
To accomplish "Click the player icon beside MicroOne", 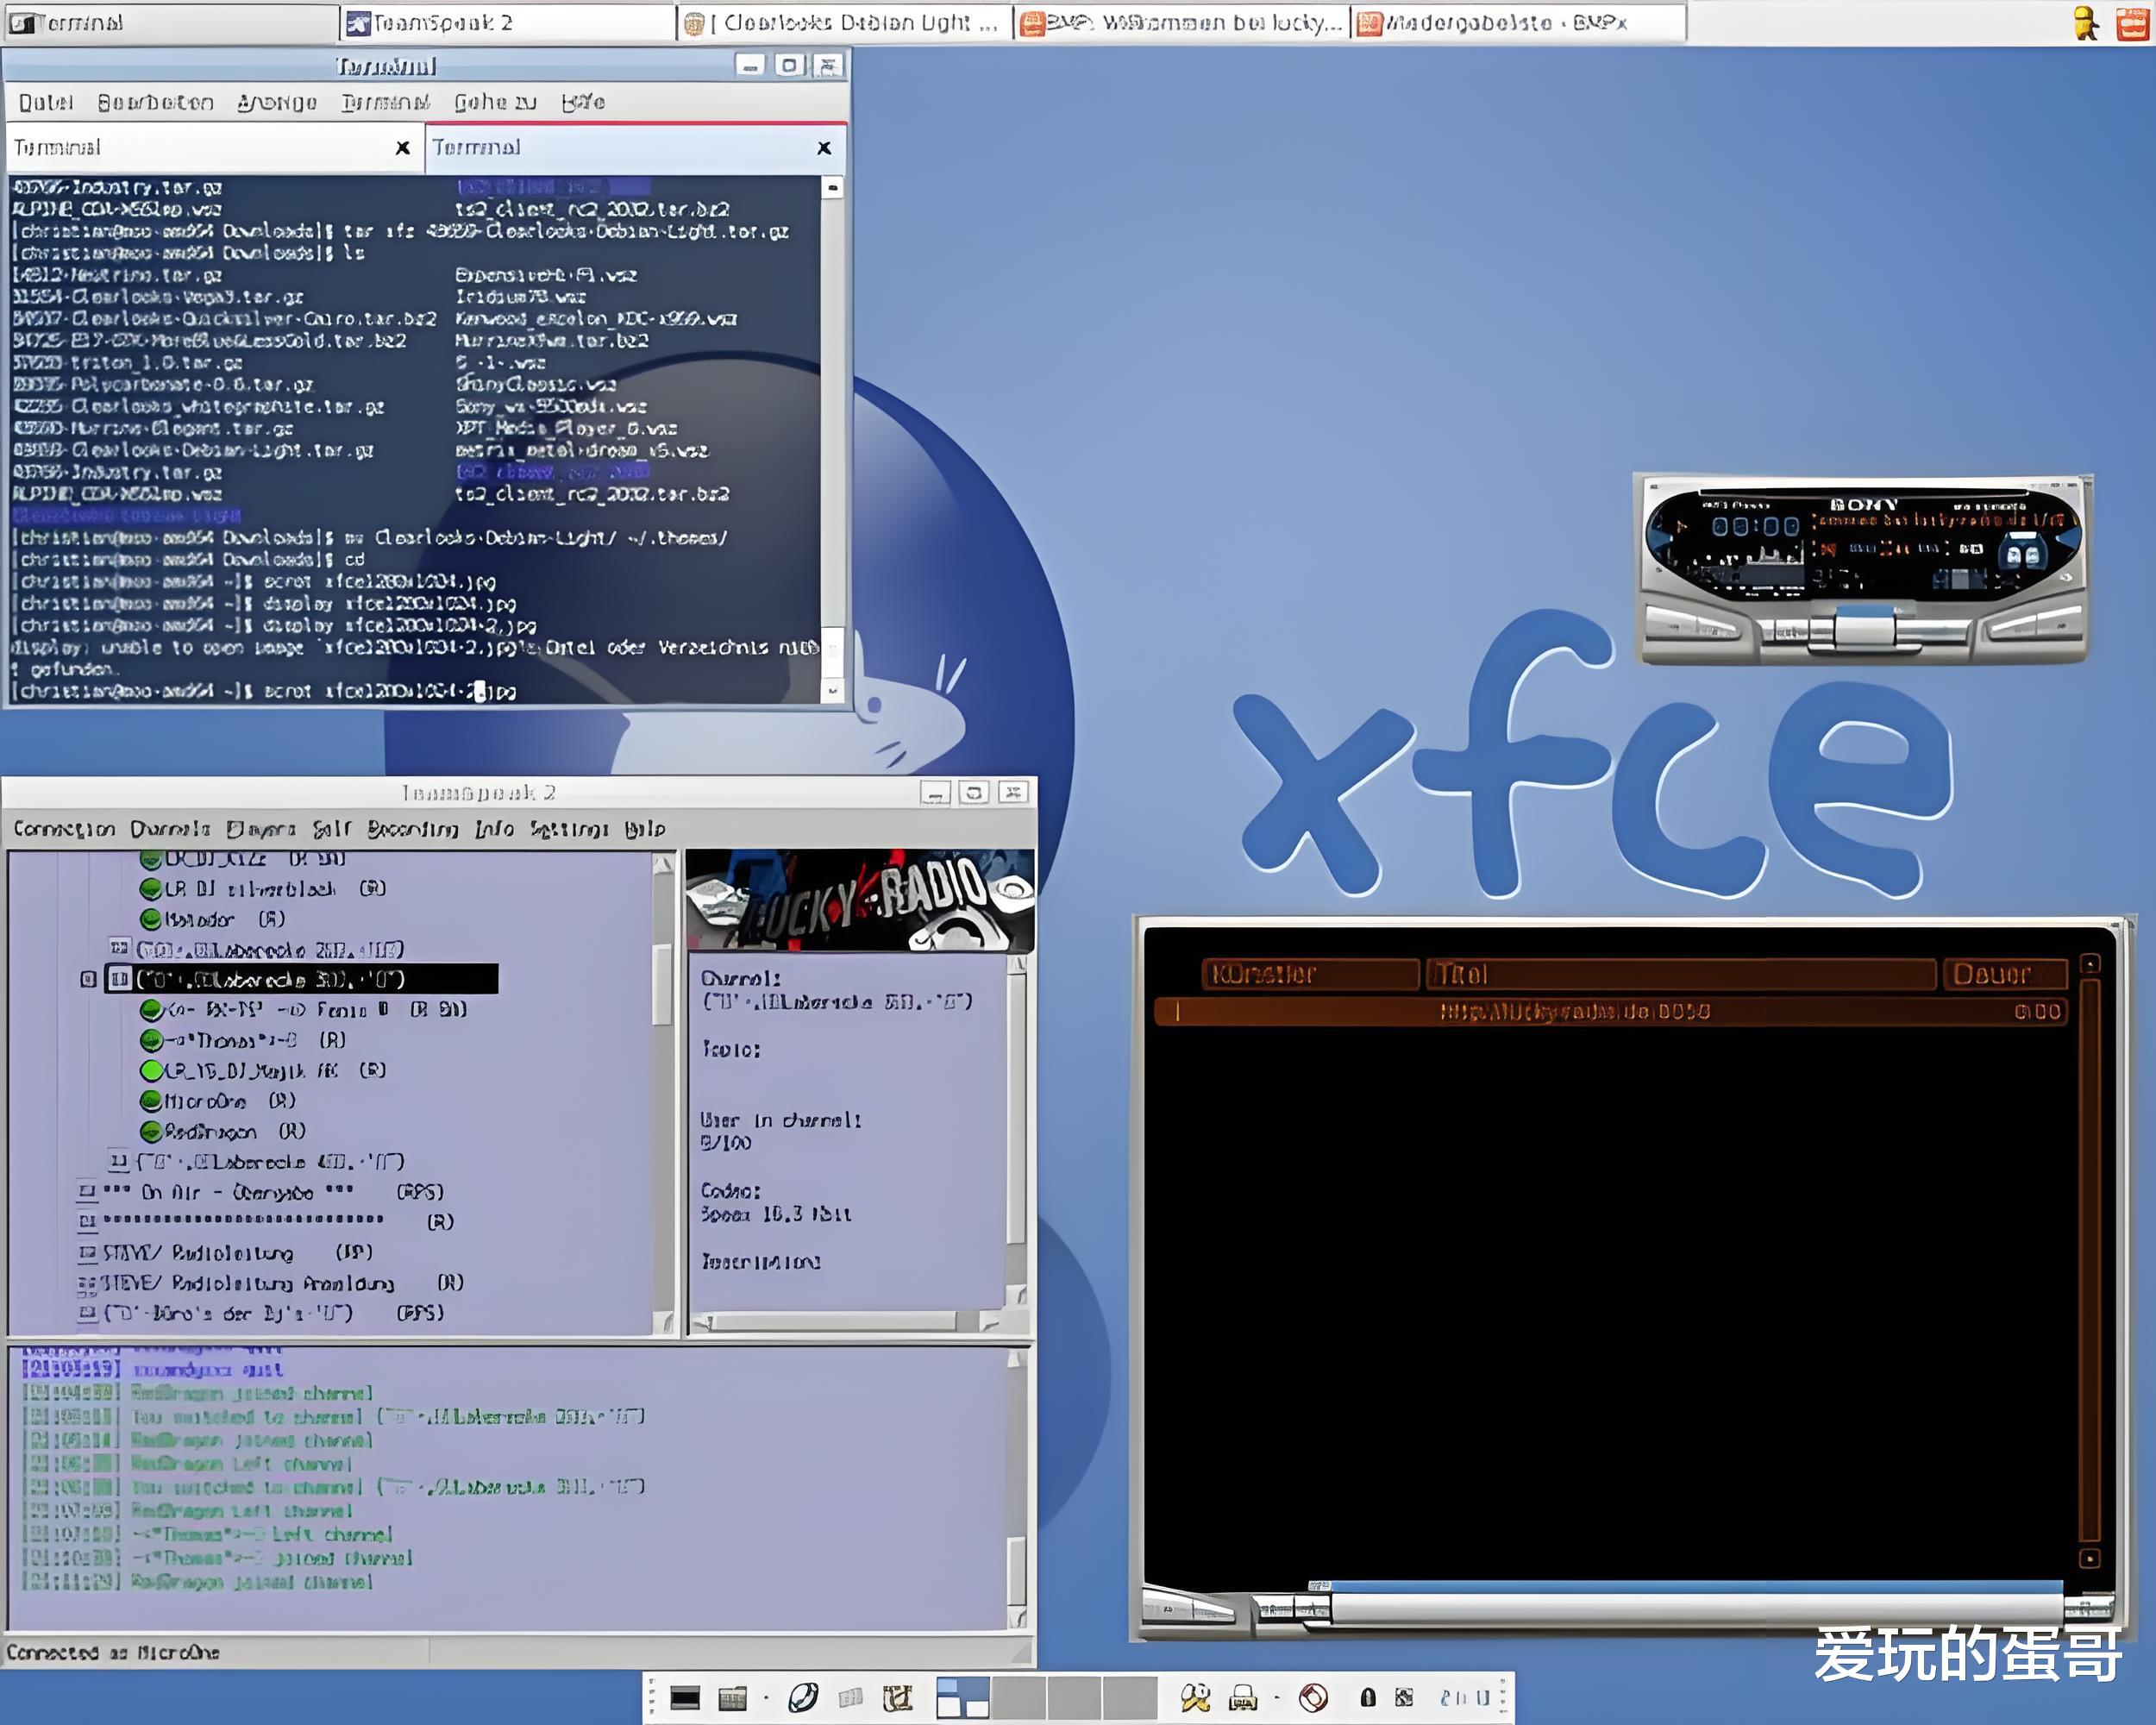I will click(151, 1101).
